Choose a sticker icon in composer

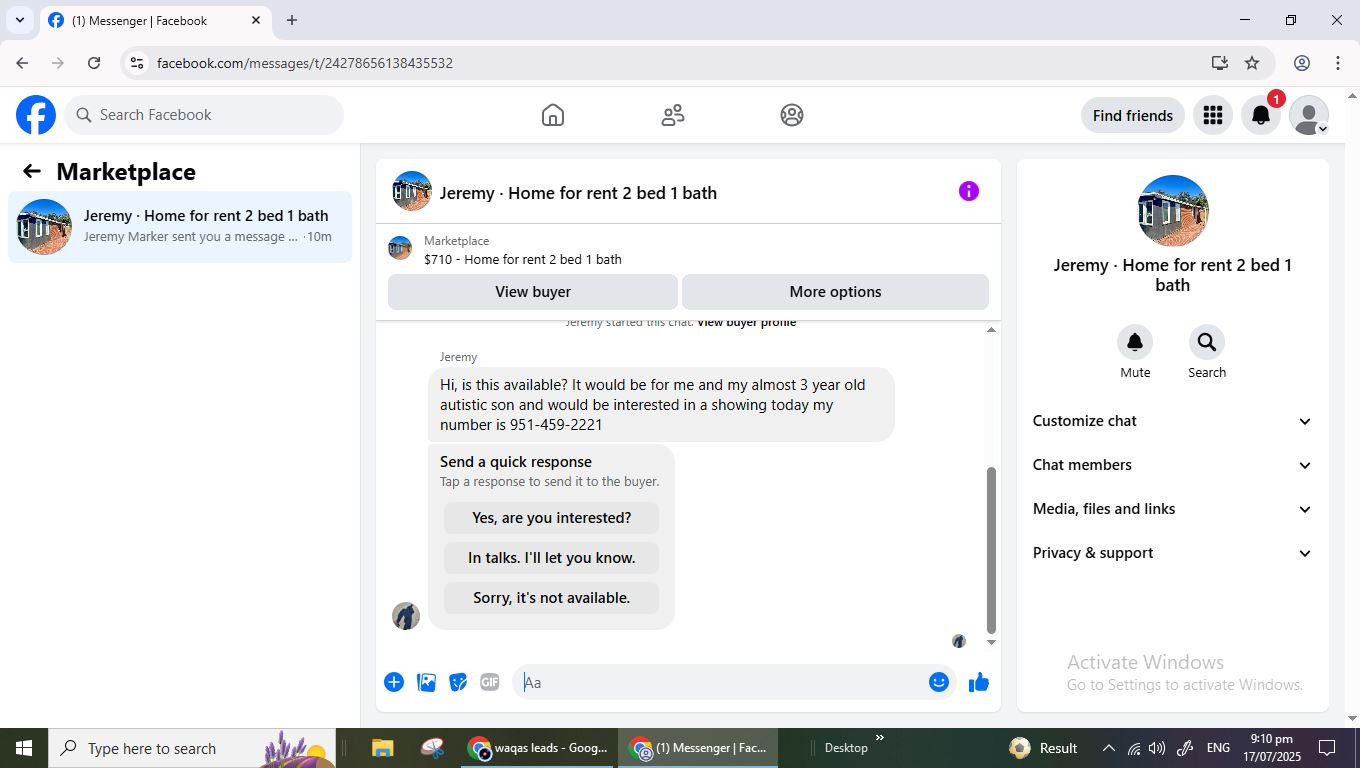[458, 682]
